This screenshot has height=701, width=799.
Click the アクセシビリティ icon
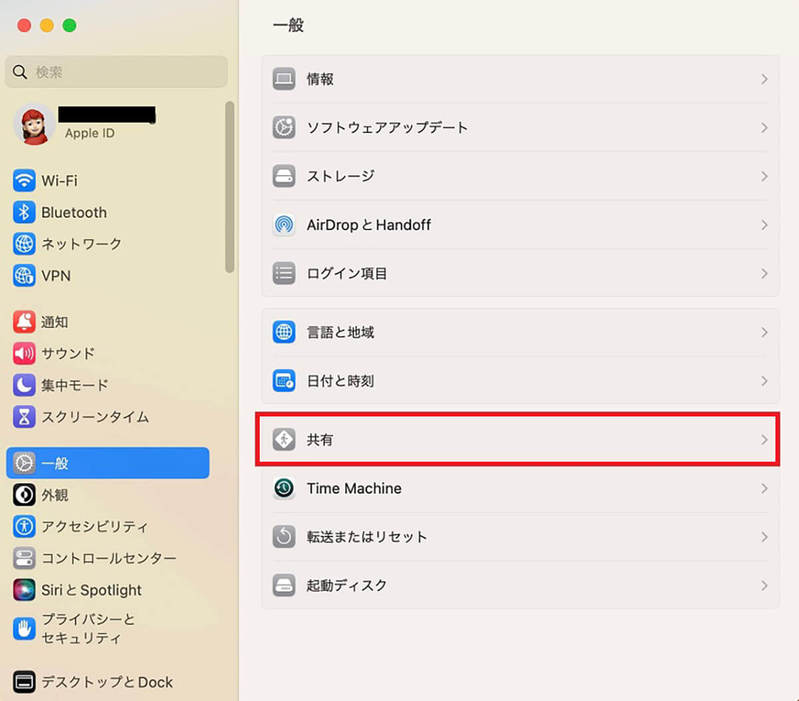pos(24,526)
